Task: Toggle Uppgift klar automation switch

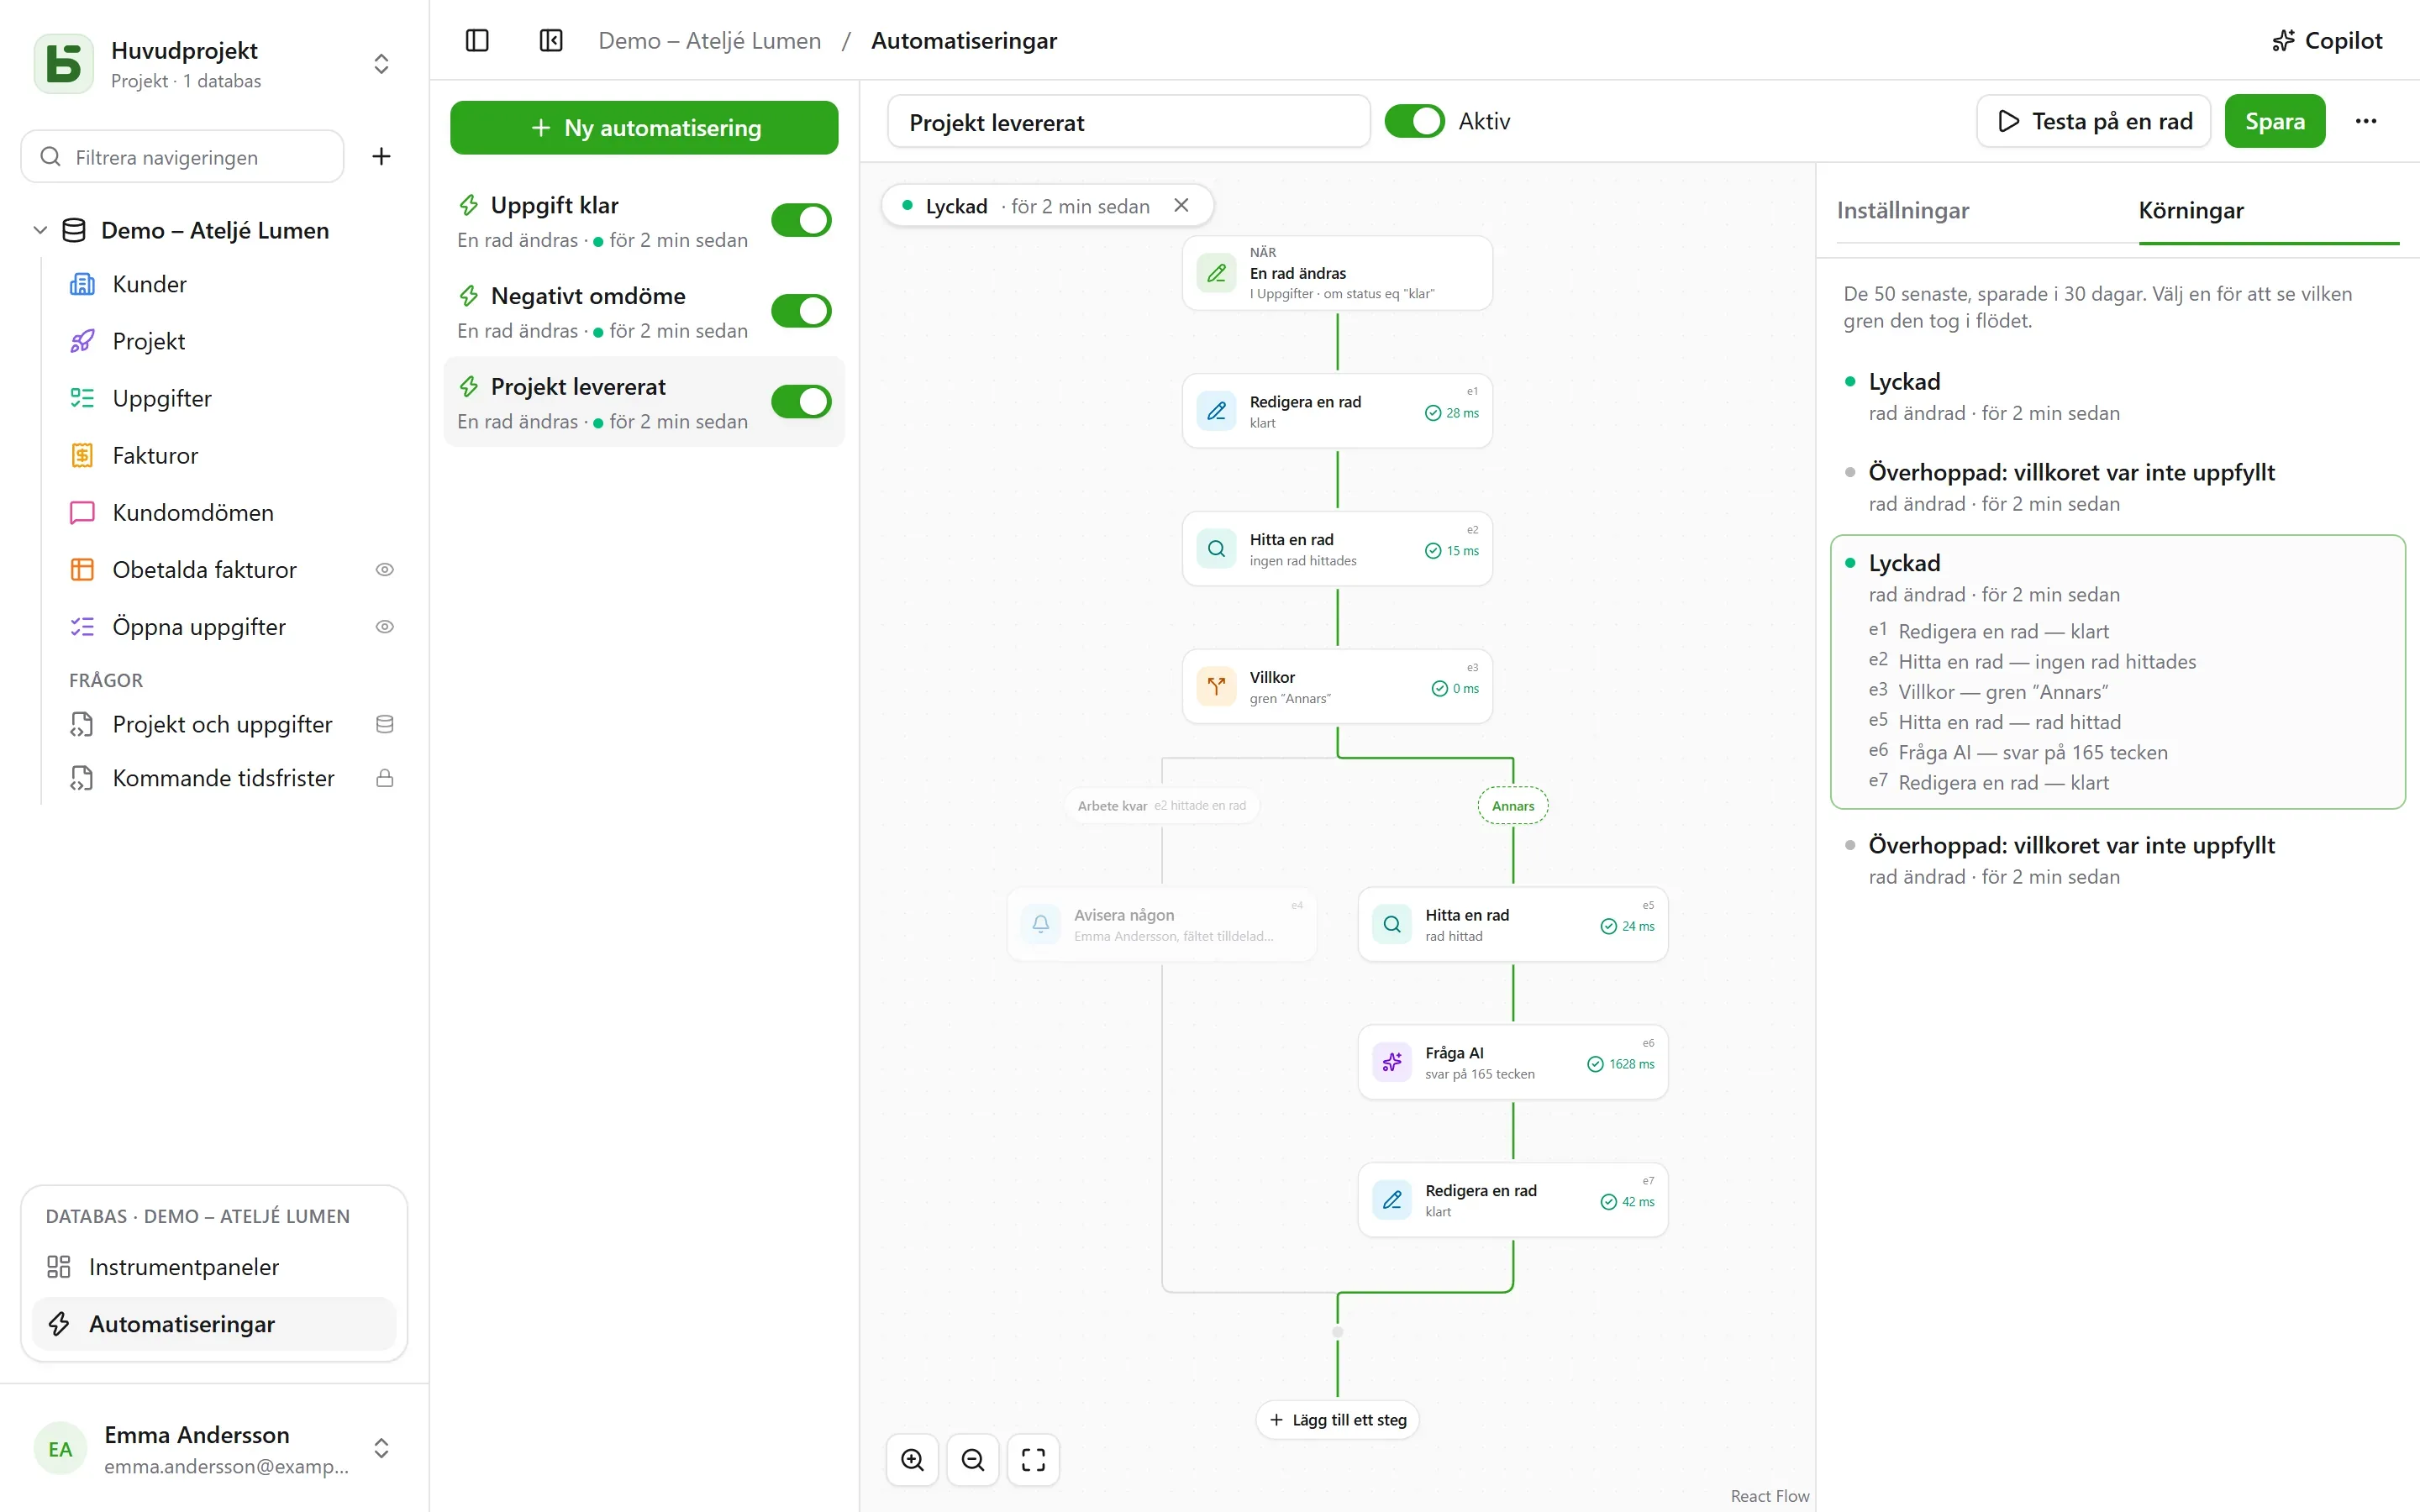Action: [801, 220]
